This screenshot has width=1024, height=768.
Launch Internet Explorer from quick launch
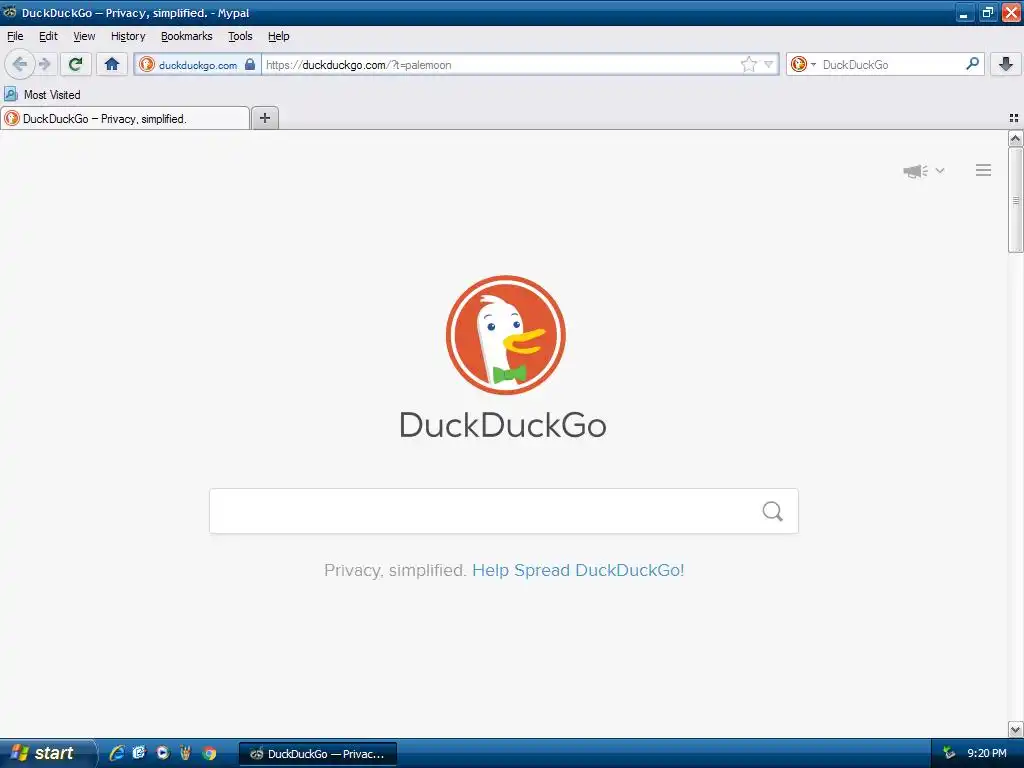point(116,753)
